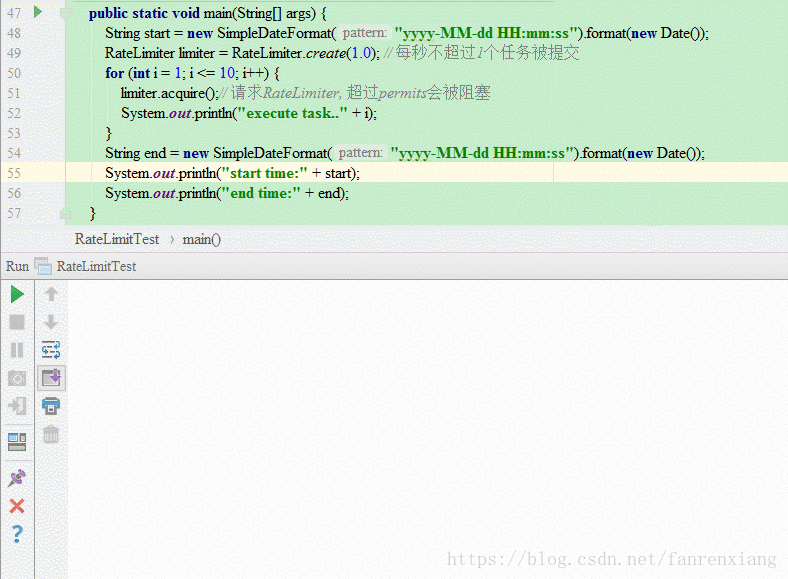Viewport: 788px width, 579px height.
Task: Click "limiter.acquire()" on line 51
Action: pos(169,93)
